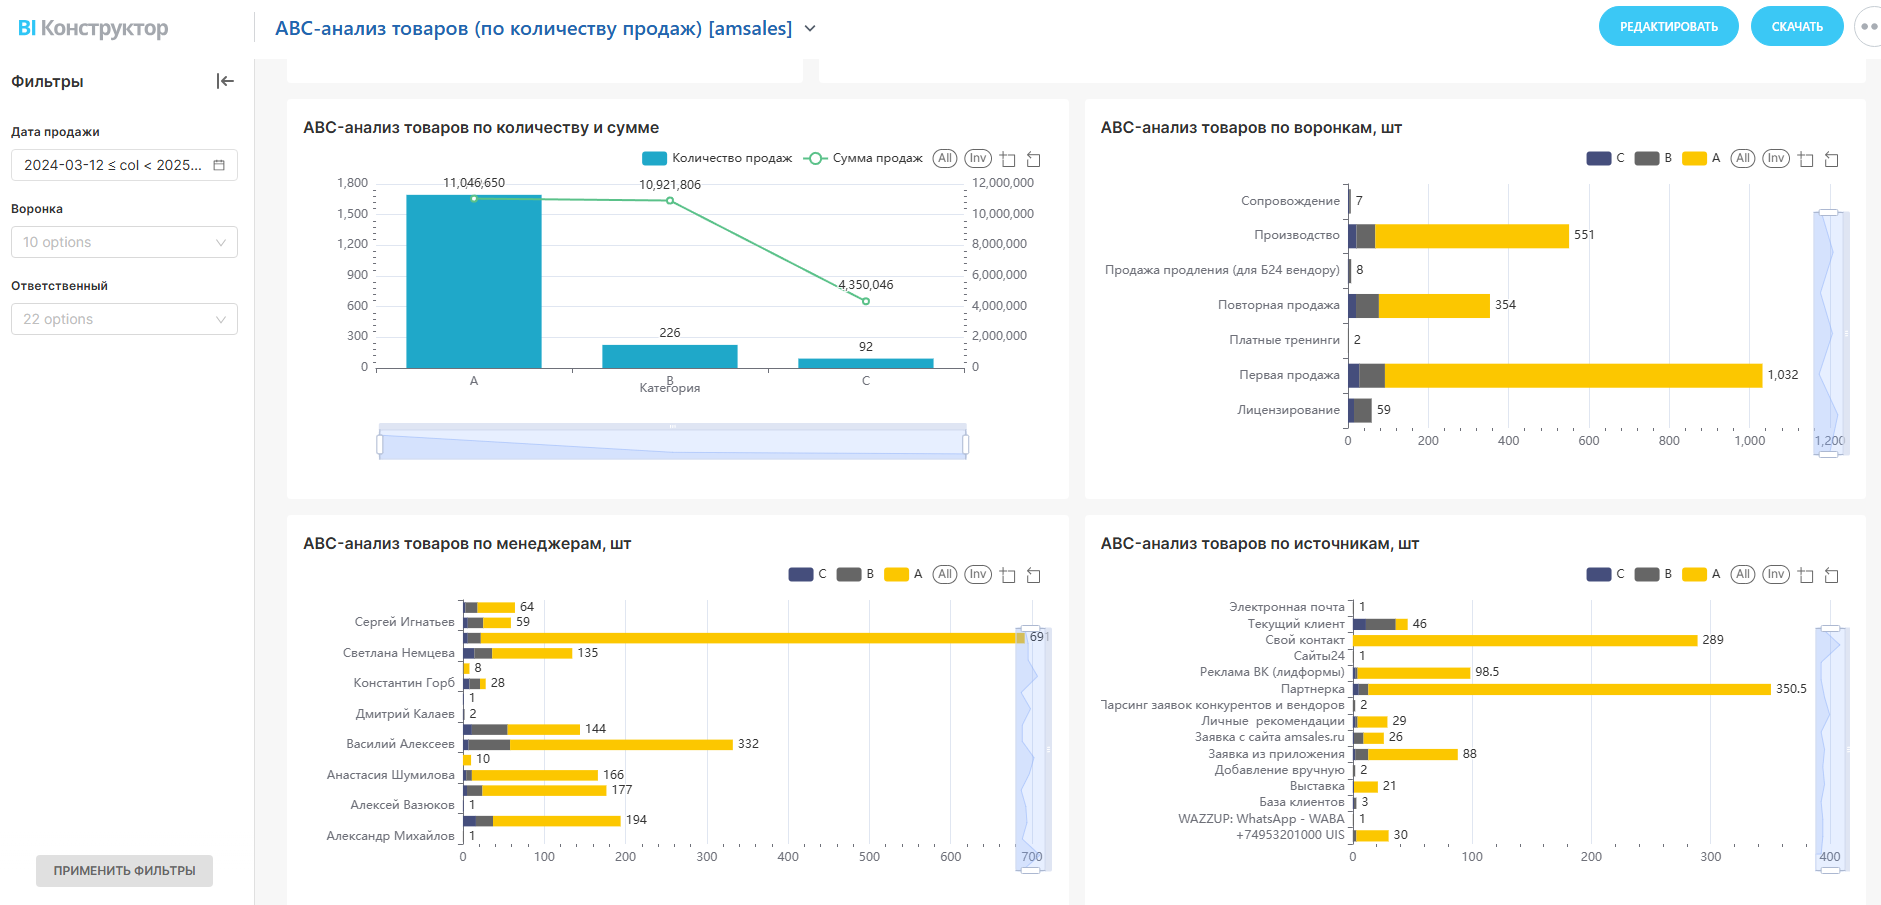Screen dimensions: 1881x905
Task: Expand the dashboard title dropdown chevron
Action: [x=810, y=29]
